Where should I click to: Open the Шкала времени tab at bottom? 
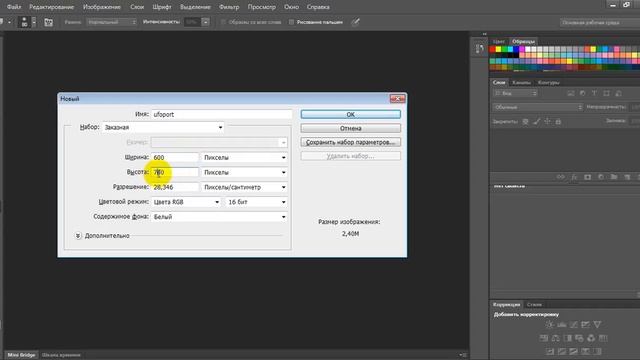pos(61,355)
